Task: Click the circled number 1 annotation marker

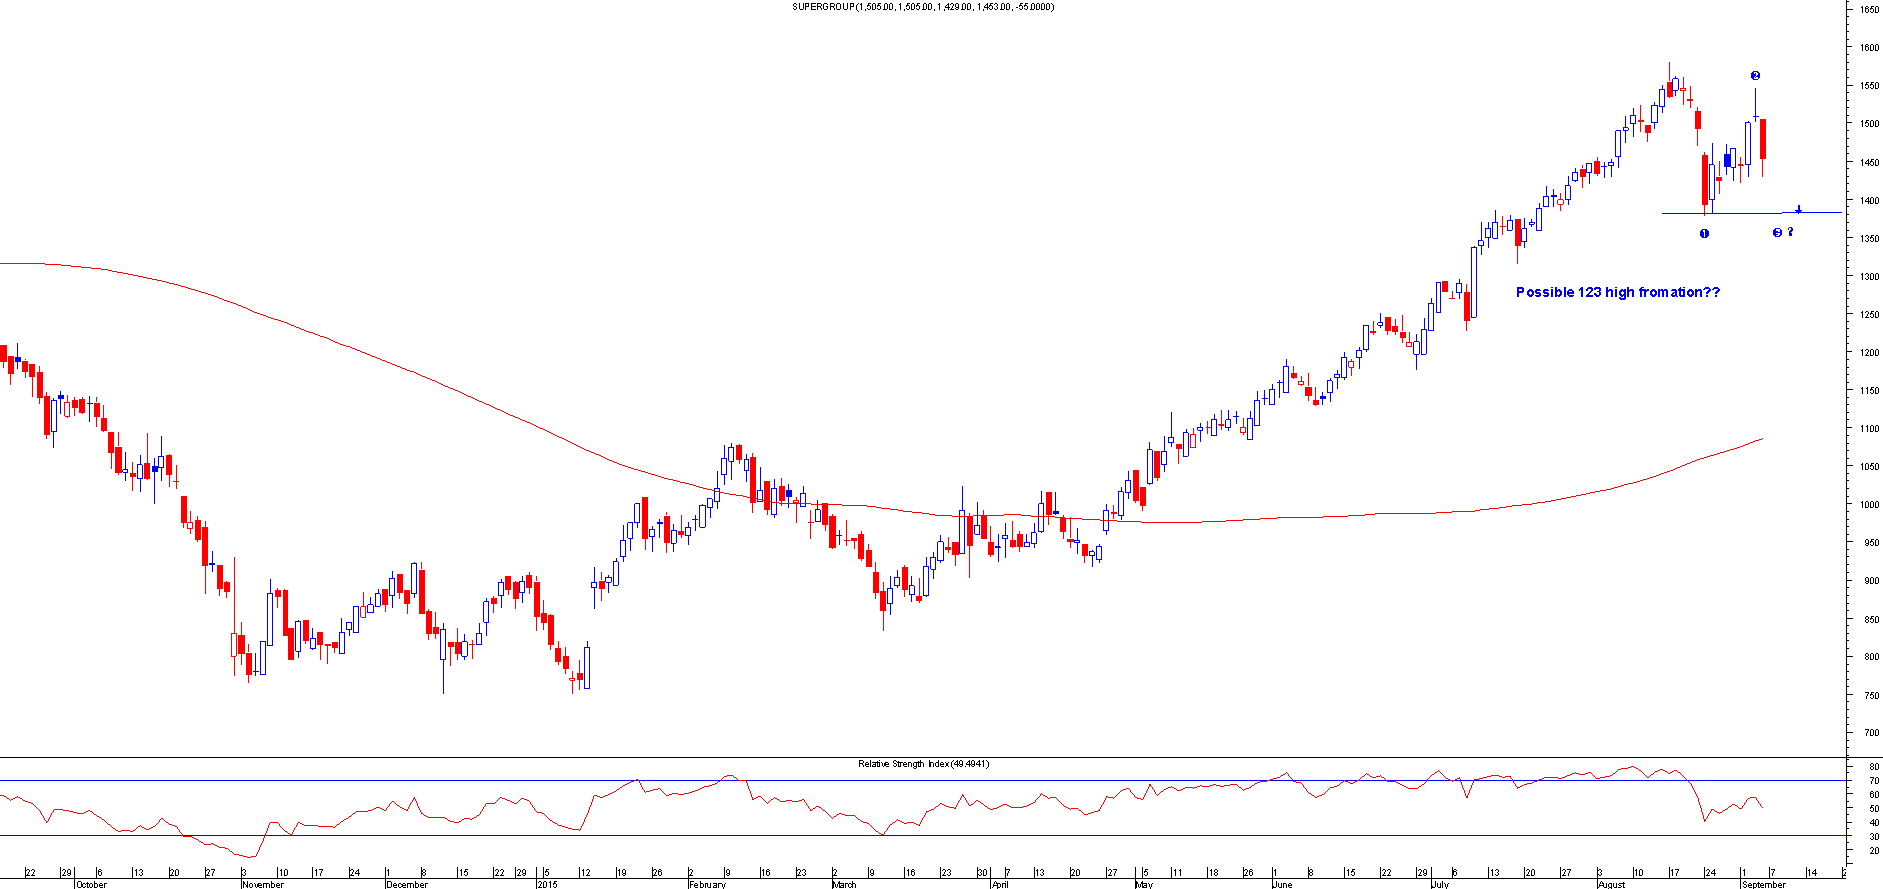Action: pyautogui.click(x=1704, y=234)
